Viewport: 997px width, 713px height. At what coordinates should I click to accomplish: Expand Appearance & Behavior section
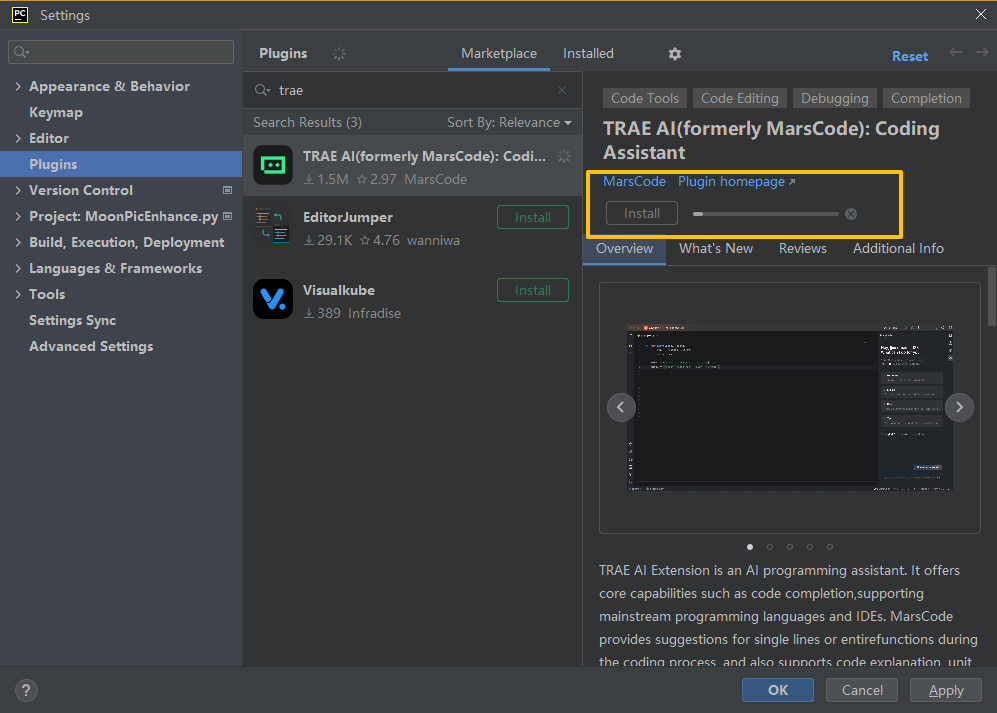point(18,87)
